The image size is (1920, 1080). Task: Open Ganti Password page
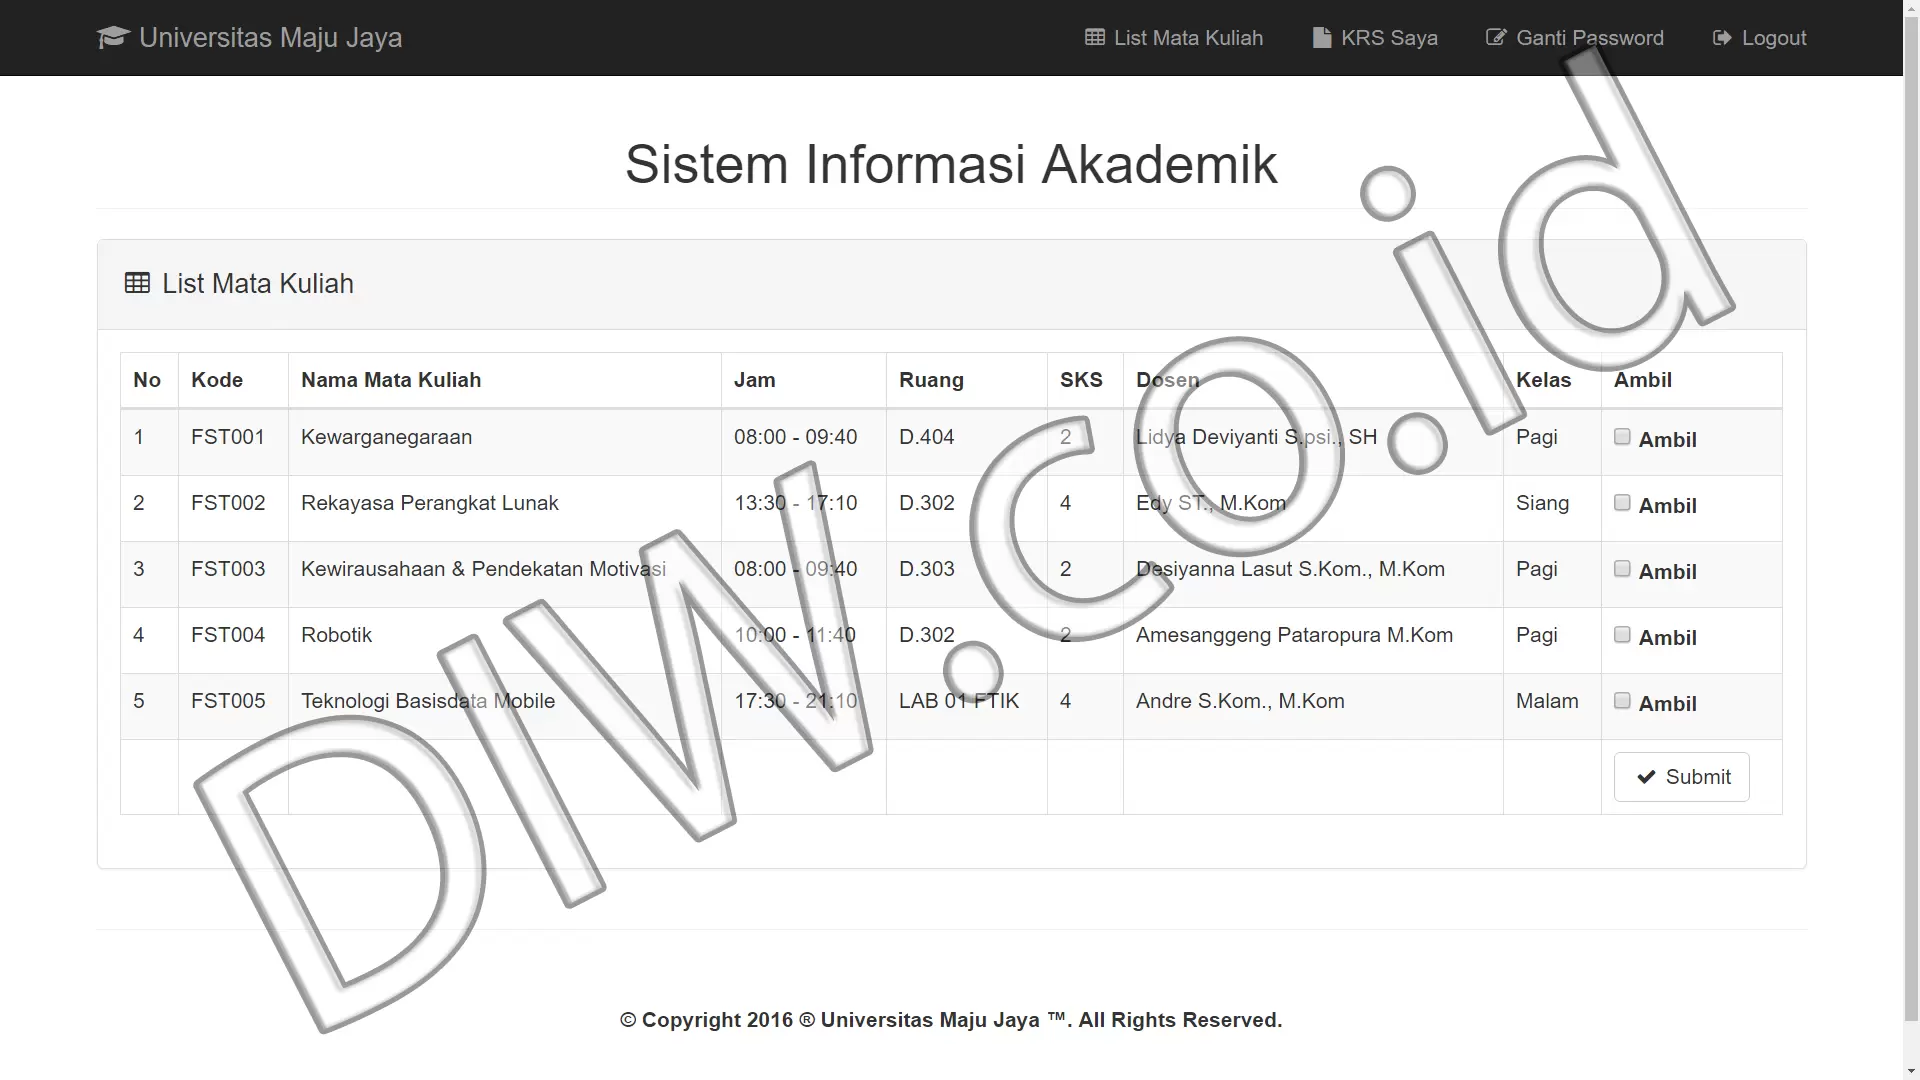click(x=1575, y=38)
